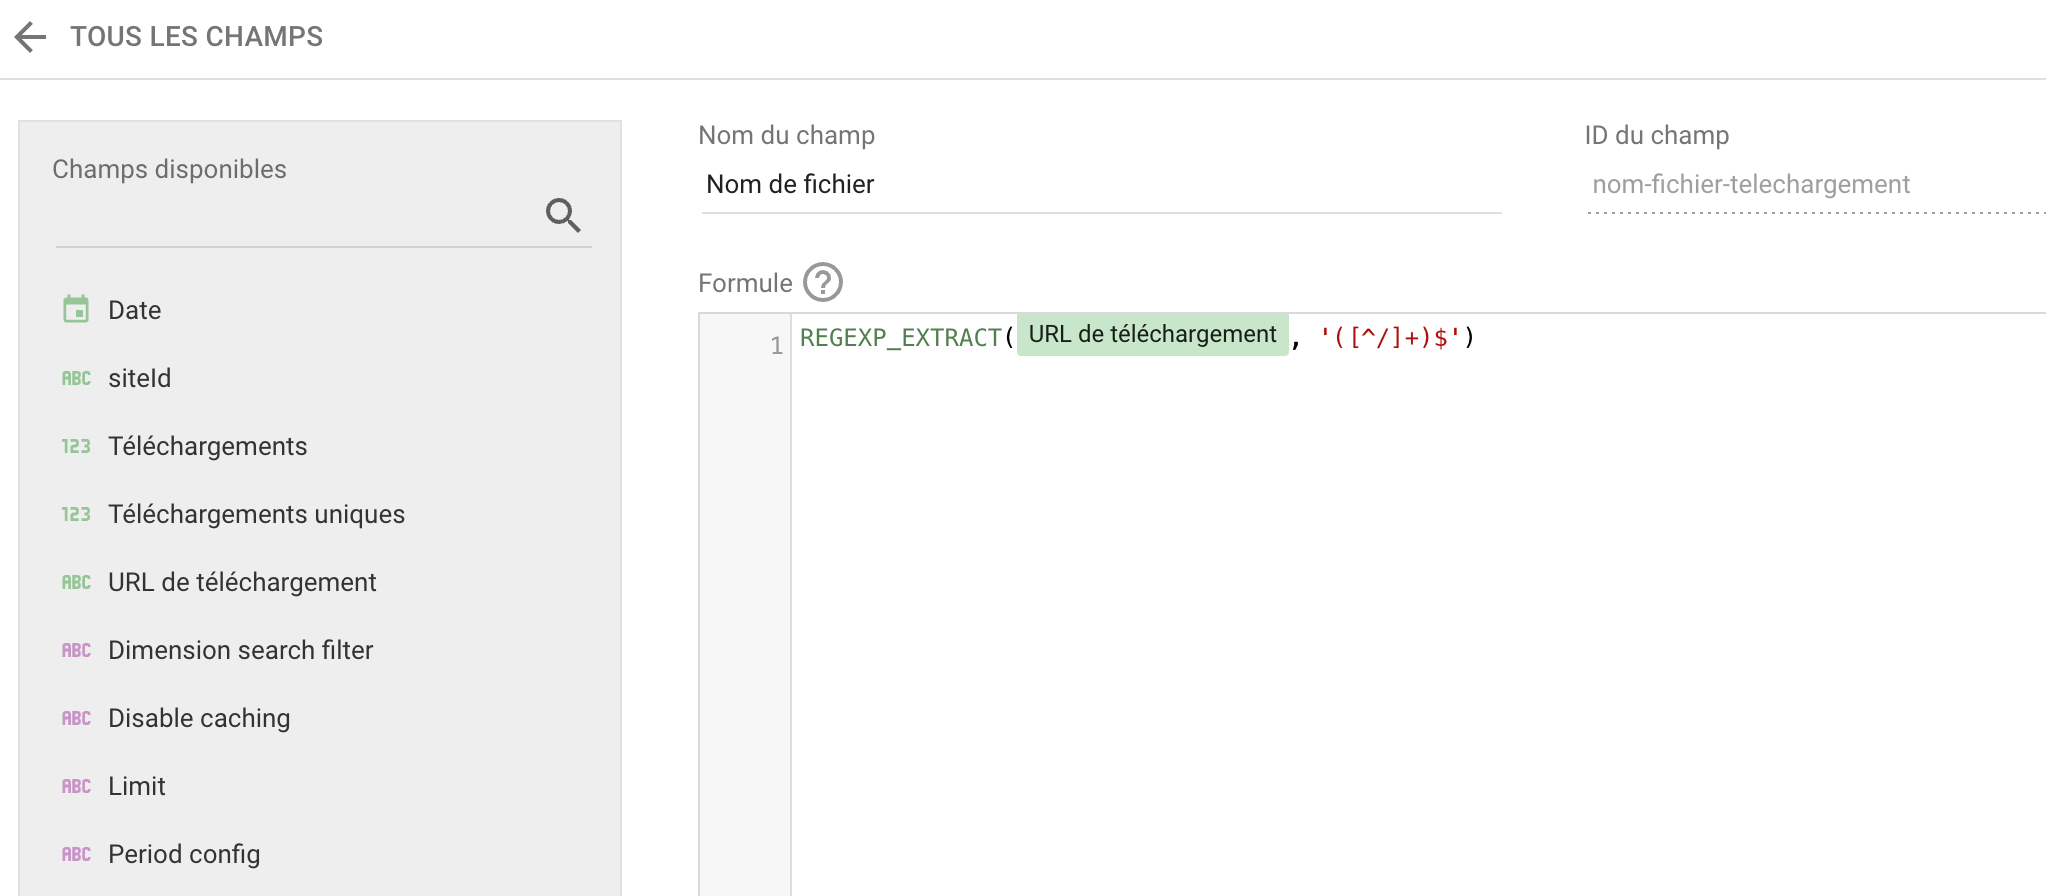
Task: Select the Téléchargements uniques field
Action: point(256,514)
